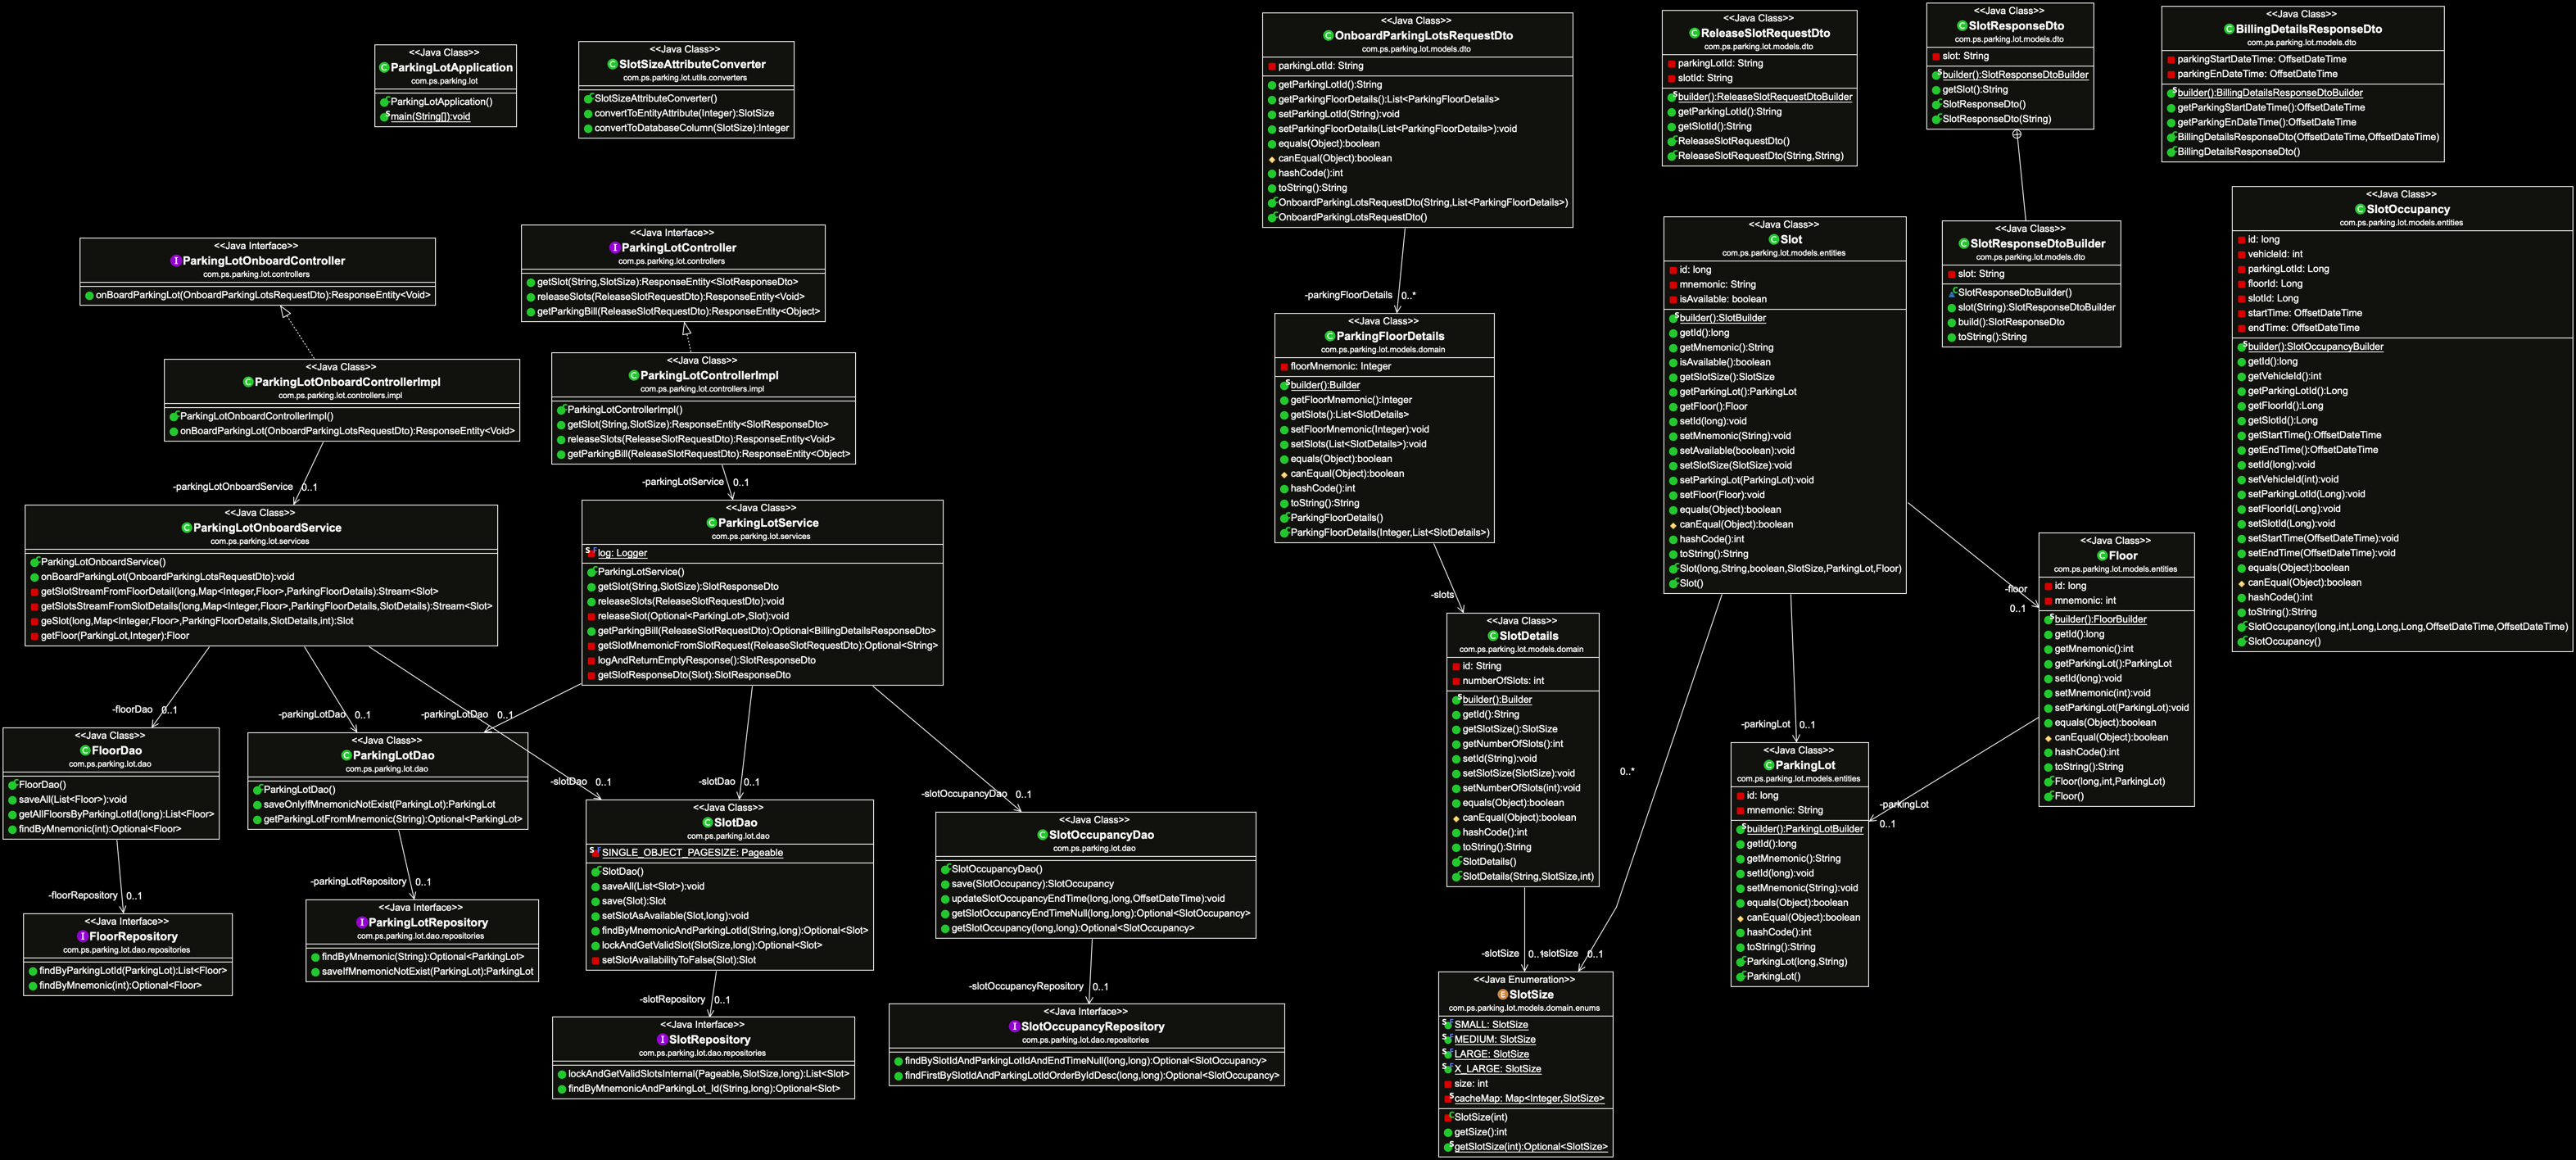
Task: Click the purple interface icon of ParkingLotController
Action: click(x=615, y=248)
